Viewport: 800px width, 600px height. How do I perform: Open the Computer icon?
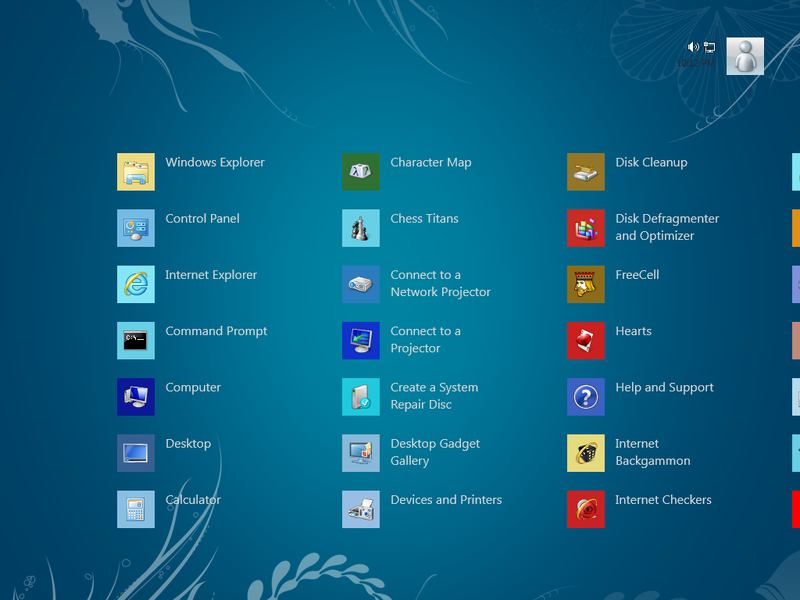136,397
